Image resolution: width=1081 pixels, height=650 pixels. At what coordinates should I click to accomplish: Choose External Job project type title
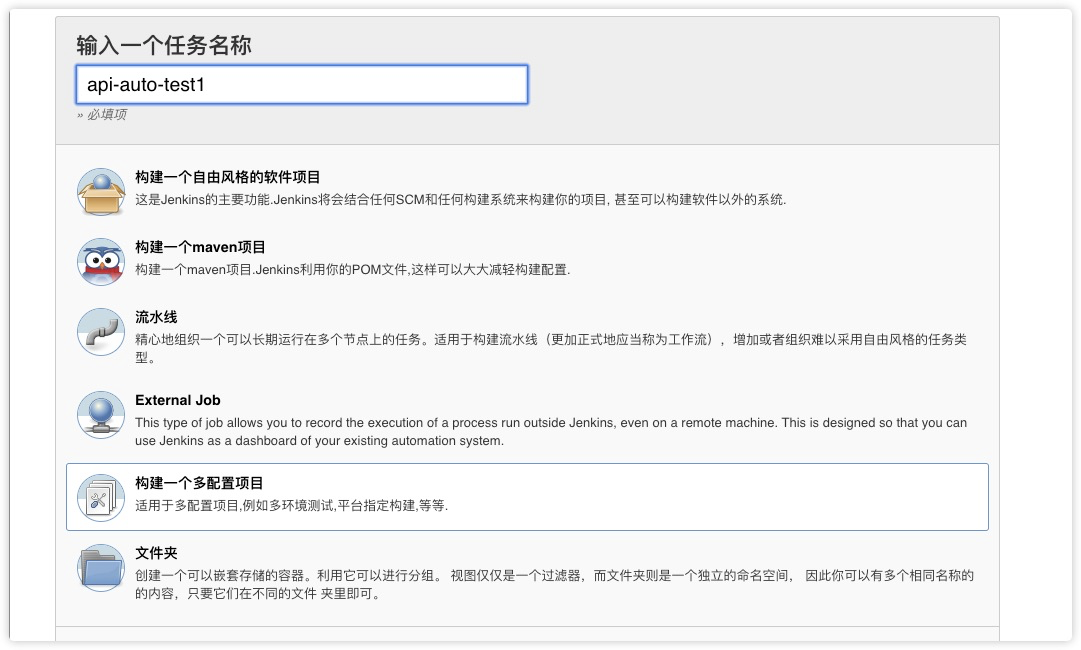[178, 400]
